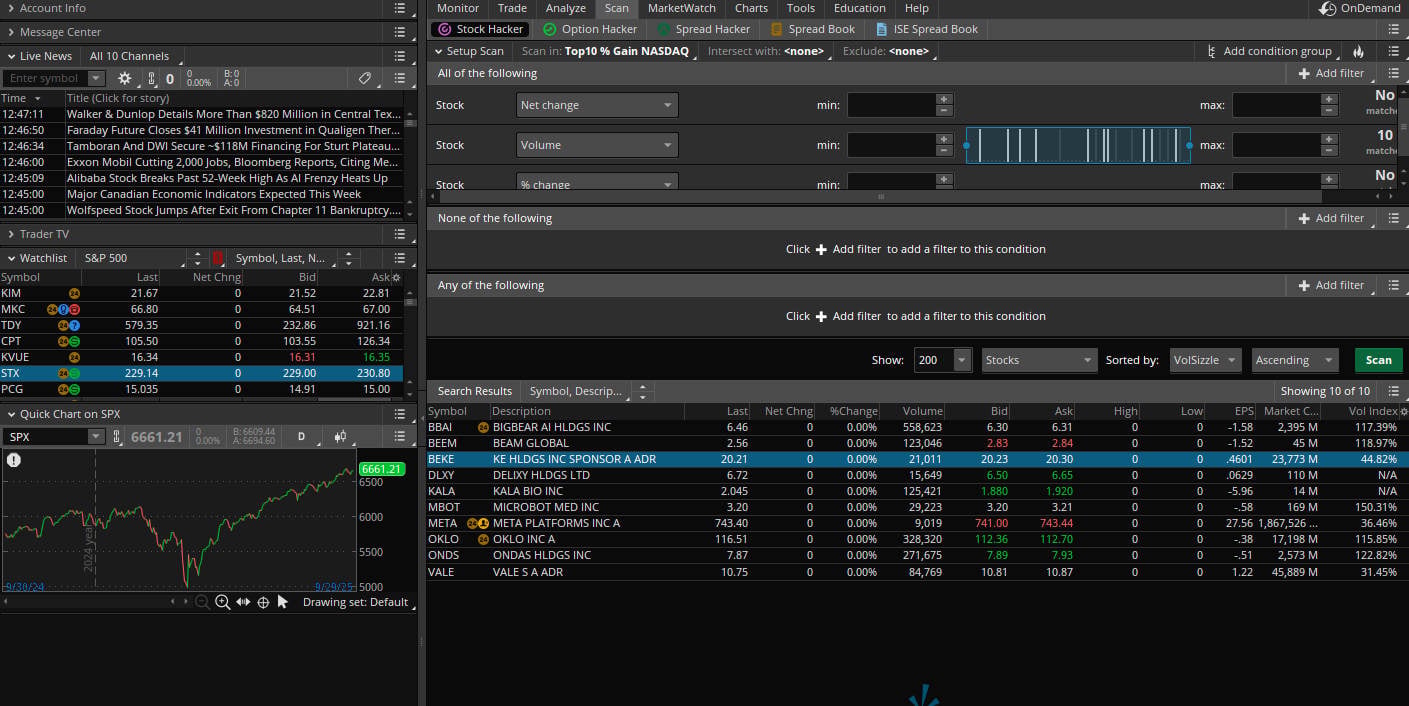
Task: Open Live News gear settings icon
Action: click(125, 78)
